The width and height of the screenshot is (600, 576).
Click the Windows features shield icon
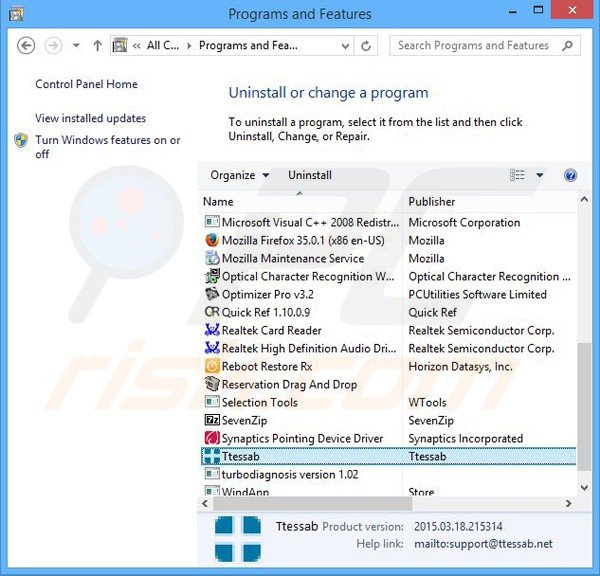pyautogui.click(x=21, y=140)
